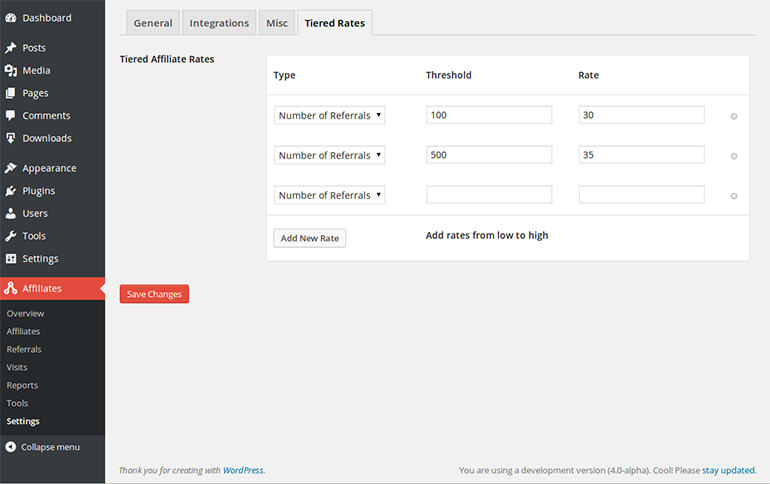This screenshot has height=484, width=770.
Task: Click the Comments speech bubble icon
Action: [x=11, y=116]
